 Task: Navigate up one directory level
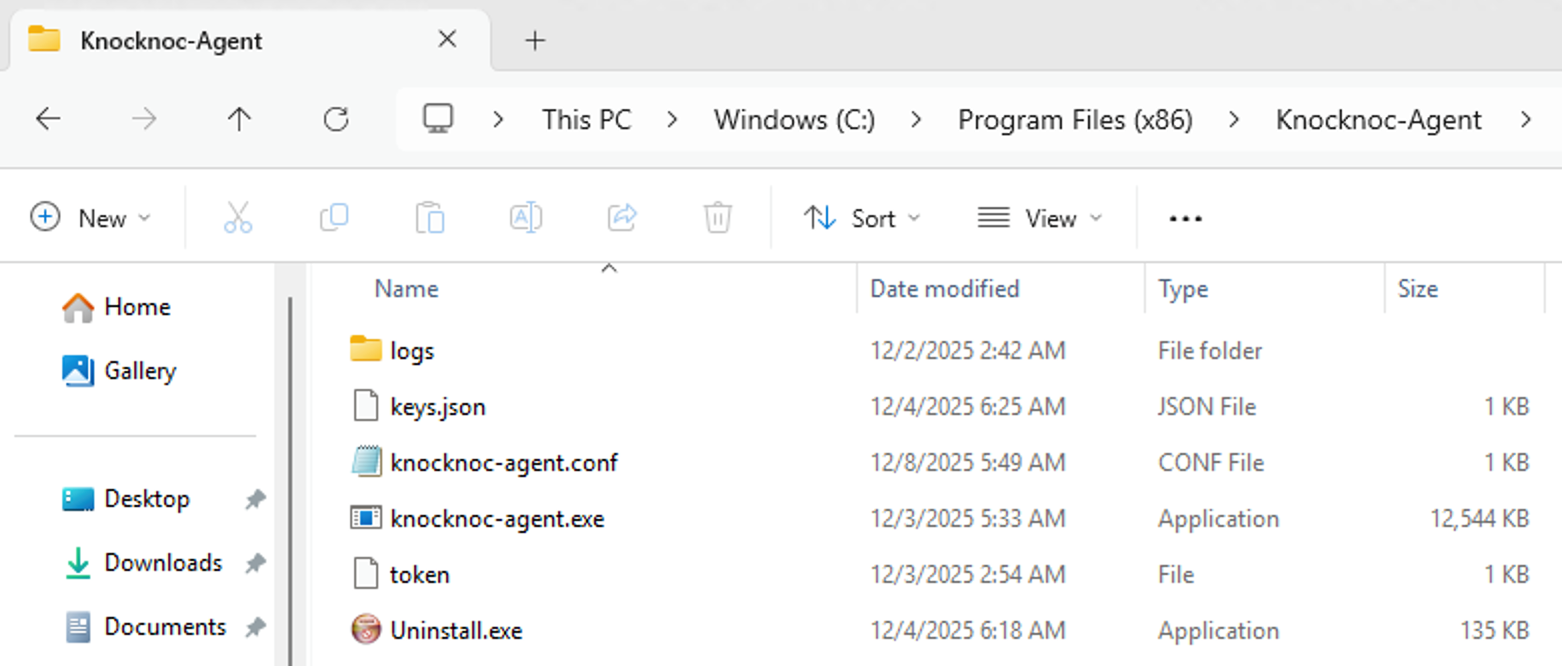(x=238, y=119)
